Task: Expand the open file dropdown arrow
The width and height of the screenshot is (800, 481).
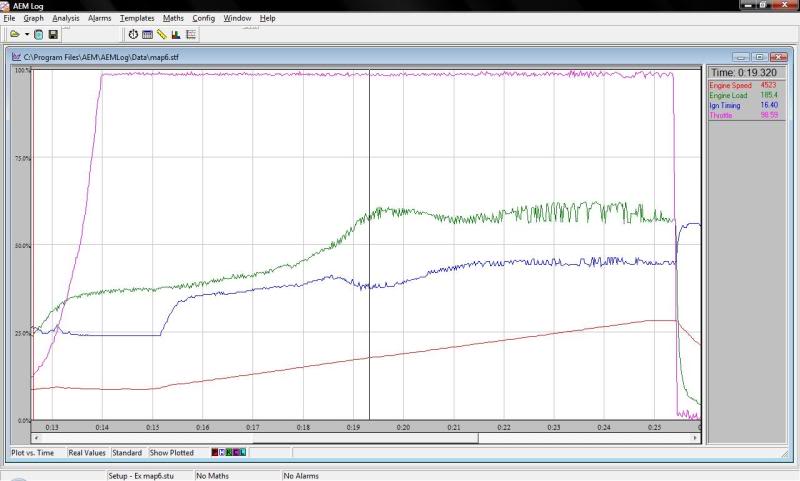Action: click(x=26, y=34)
